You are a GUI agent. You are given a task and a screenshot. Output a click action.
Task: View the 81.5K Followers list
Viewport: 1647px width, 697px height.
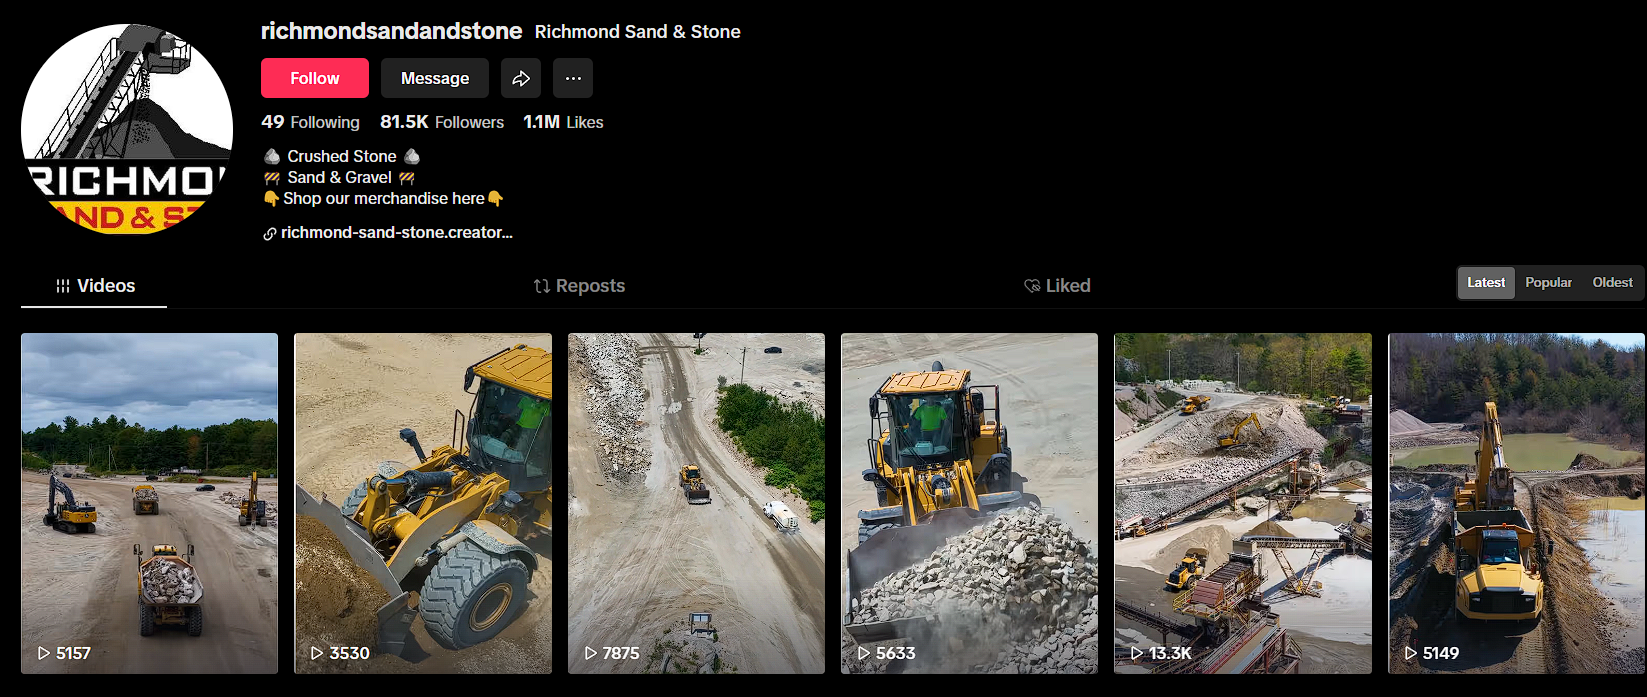pos(442,122)
